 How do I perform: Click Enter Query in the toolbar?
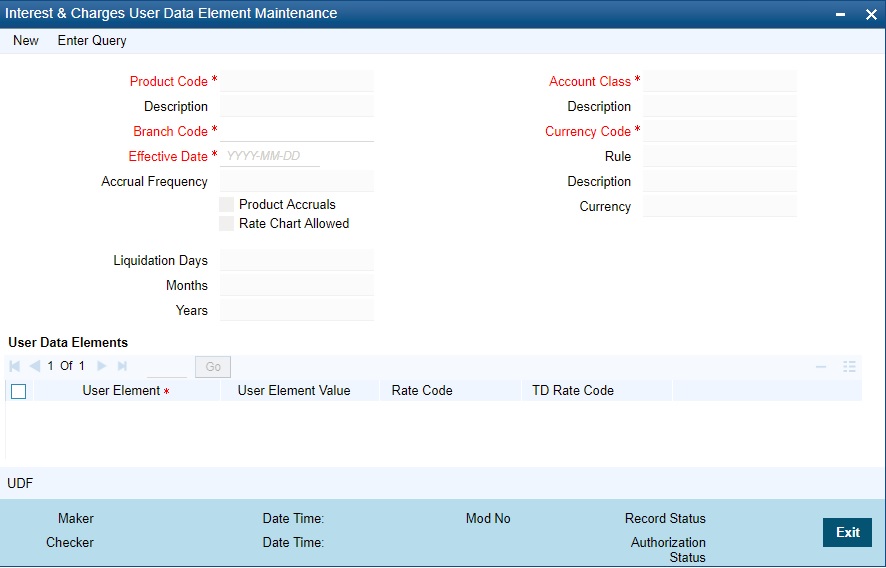[x=92, y=41]
